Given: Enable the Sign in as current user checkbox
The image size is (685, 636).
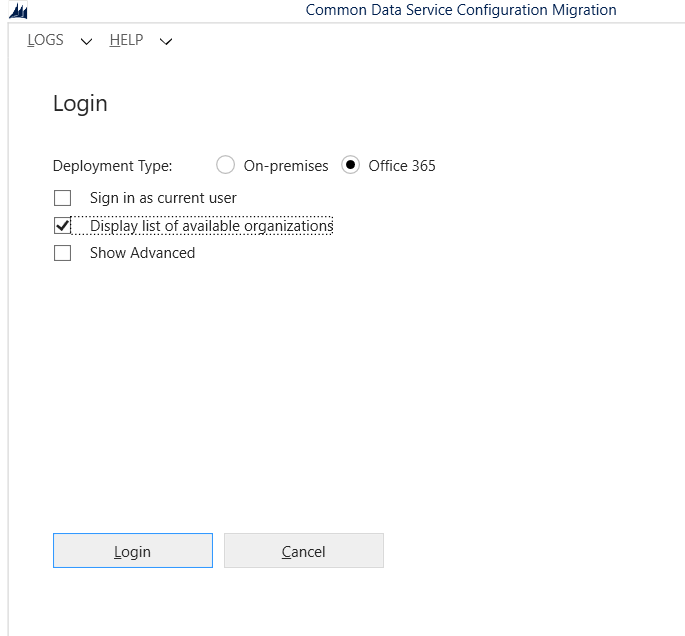Looking at the screenshot, I should [x=63, y=198].
